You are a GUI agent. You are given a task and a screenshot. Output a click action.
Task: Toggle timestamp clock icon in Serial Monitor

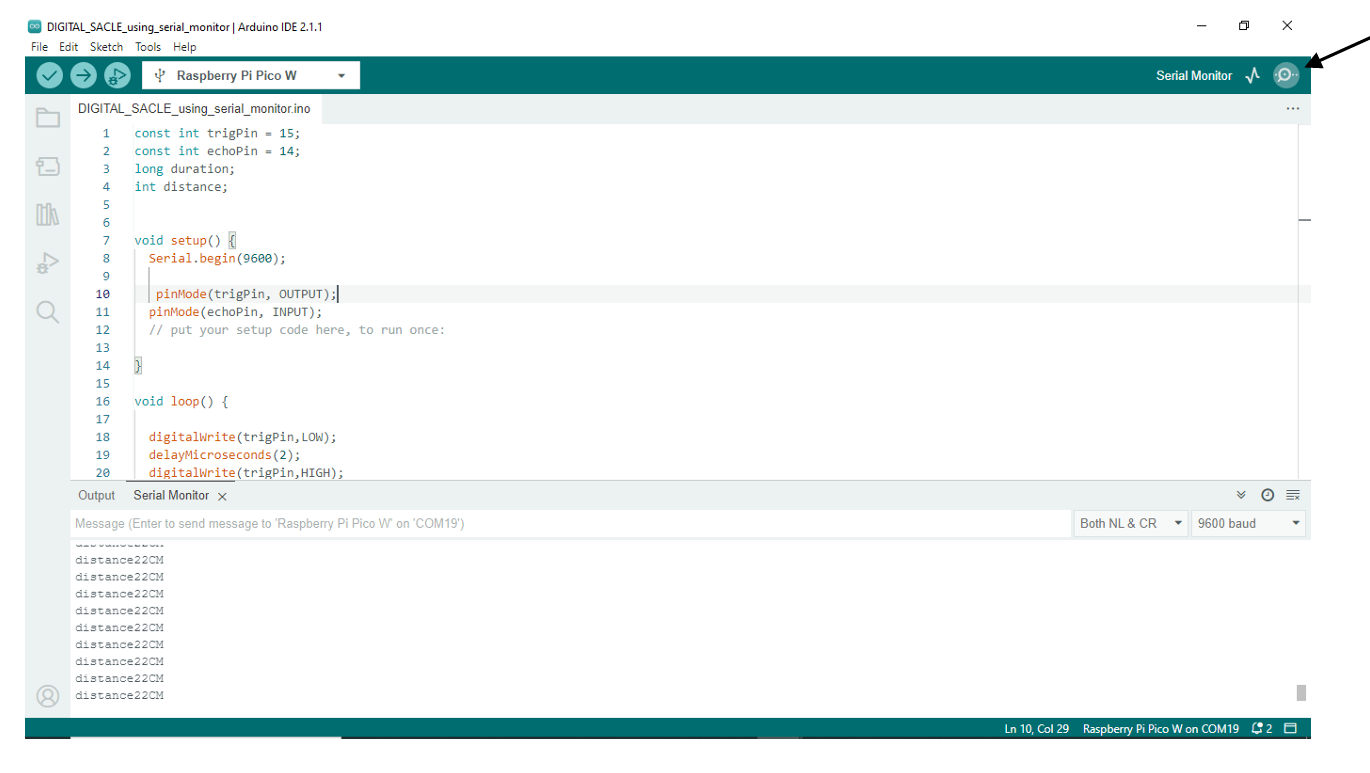point(1268,495)
